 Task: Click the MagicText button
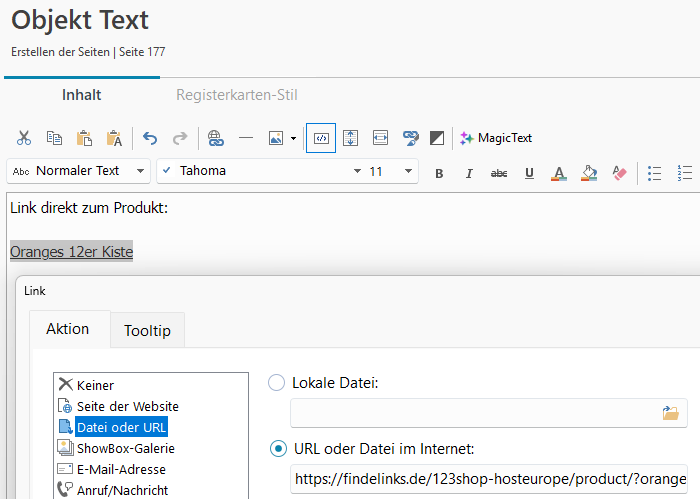pyautogui.click(x=496, y=138)
